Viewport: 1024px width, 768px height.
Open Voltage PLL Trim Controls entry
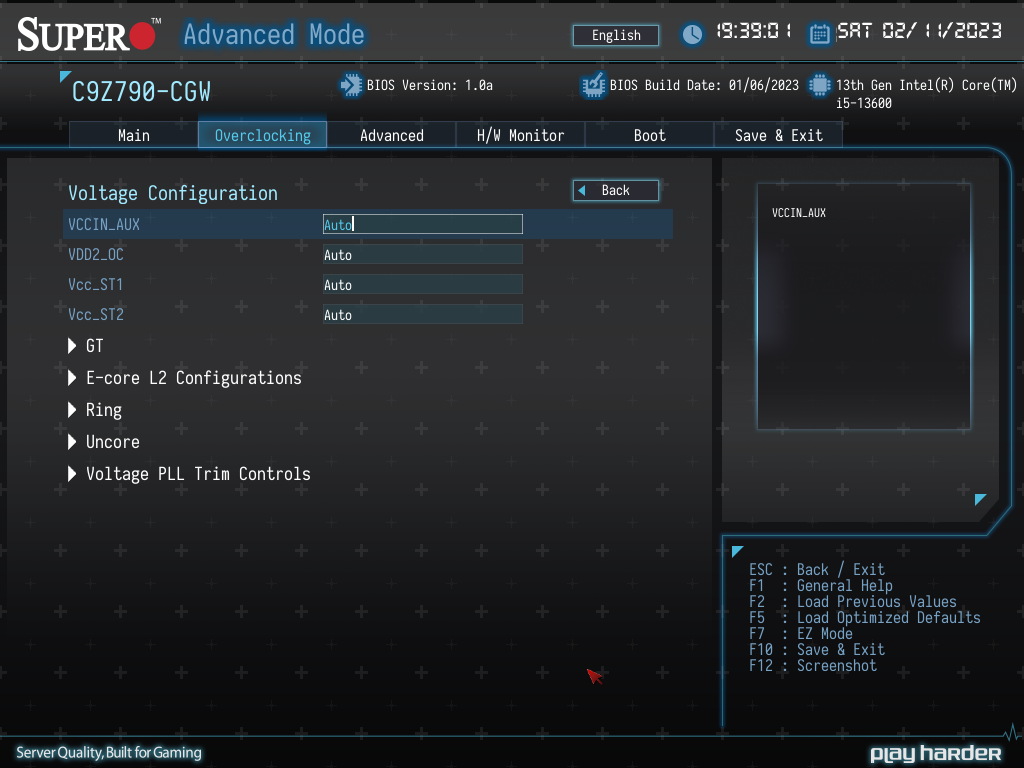199,474
